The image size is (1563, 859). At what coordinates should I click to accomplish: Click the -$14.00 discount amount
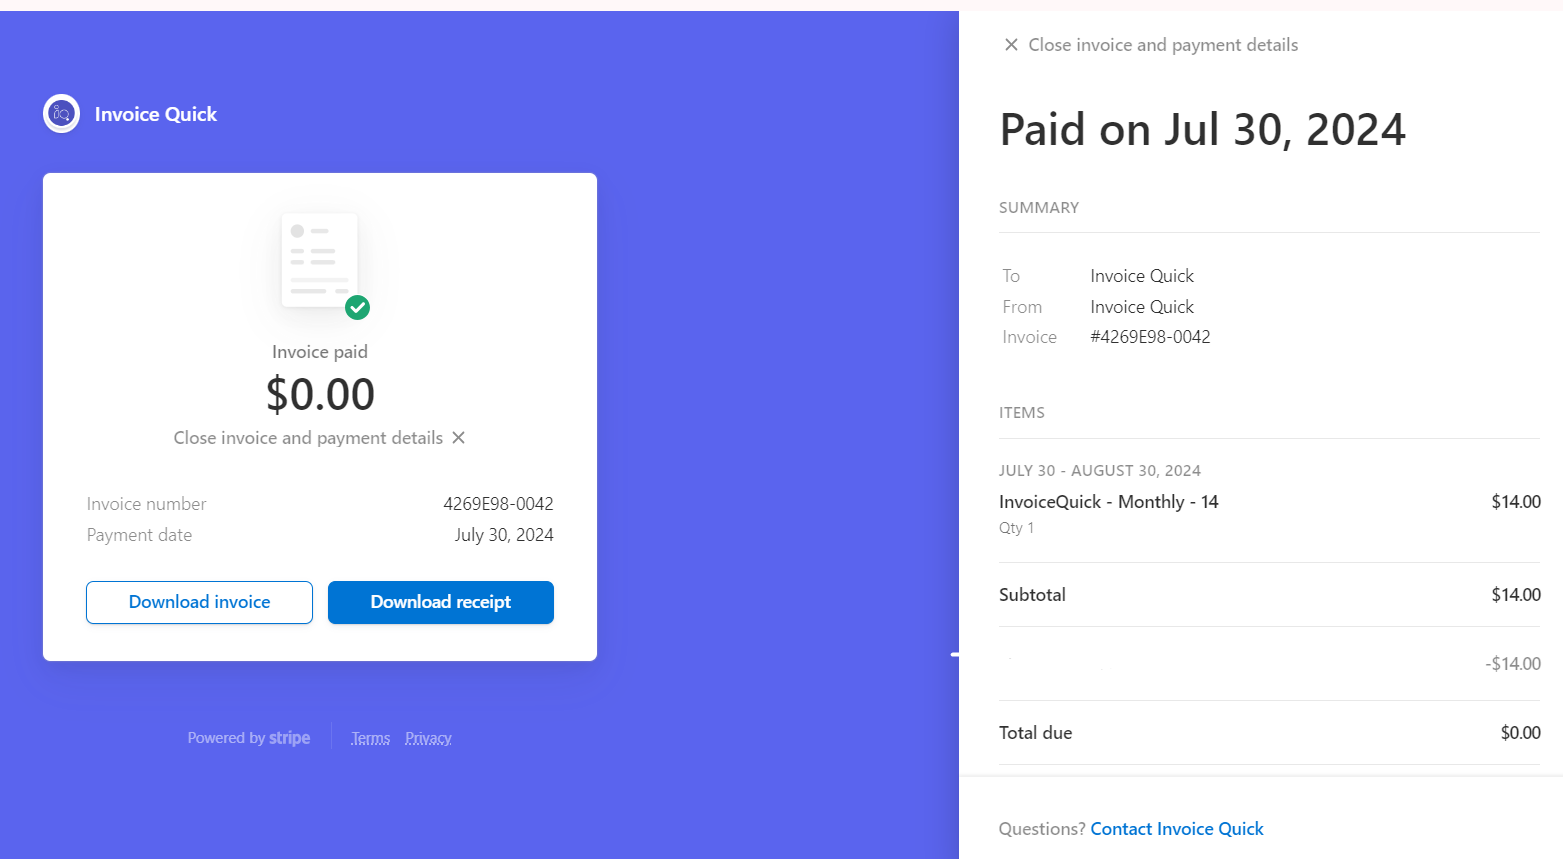(1513, 664)
